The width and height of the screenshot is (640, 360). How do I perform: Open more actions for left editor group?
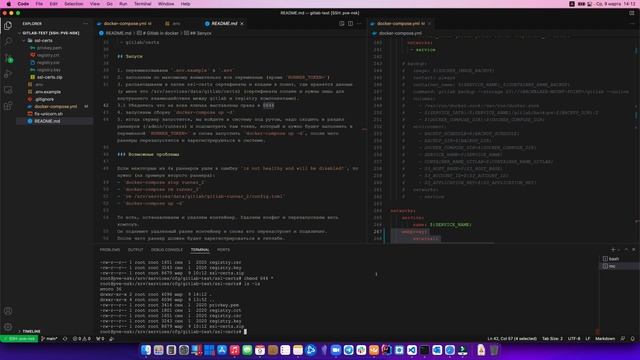[x=359, y=24]
